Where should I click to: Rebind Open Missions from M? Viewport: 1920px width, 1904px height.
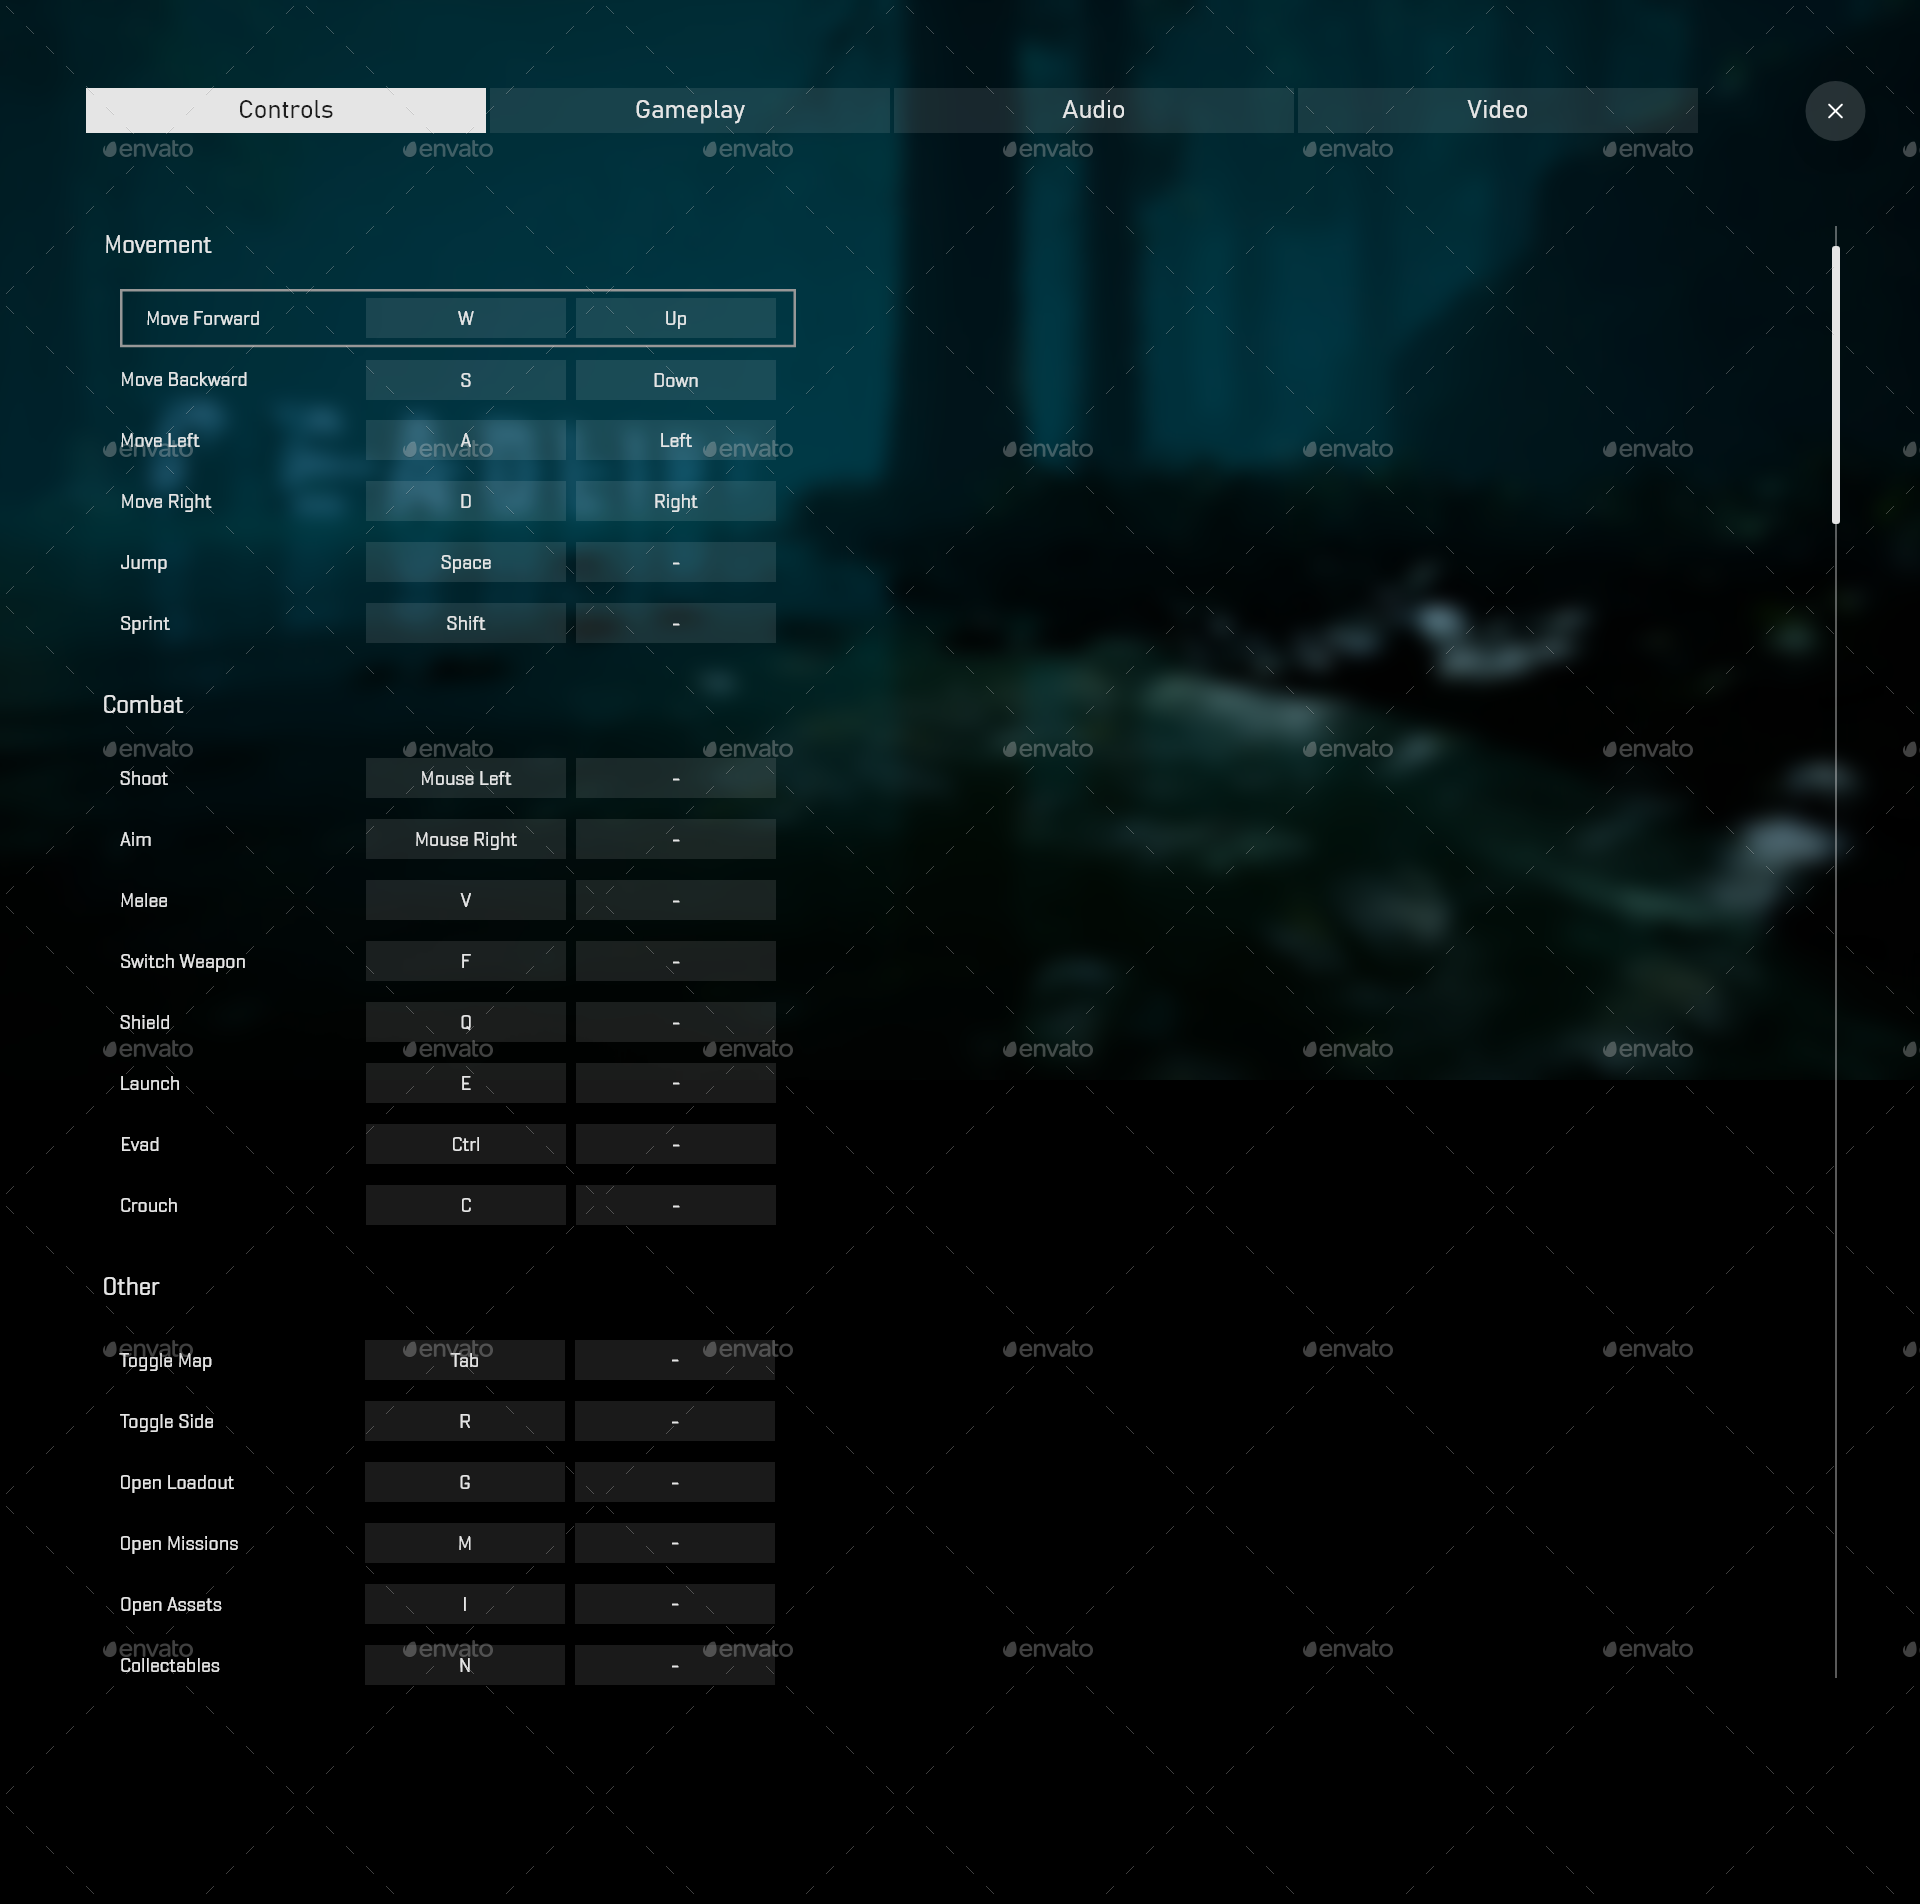(x=465, y=1543)
